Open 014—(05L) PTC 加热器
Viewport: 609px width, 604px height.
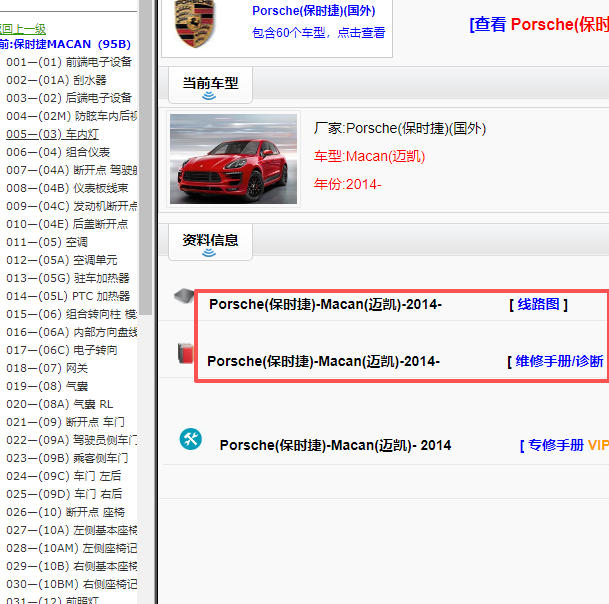[68, 296]
